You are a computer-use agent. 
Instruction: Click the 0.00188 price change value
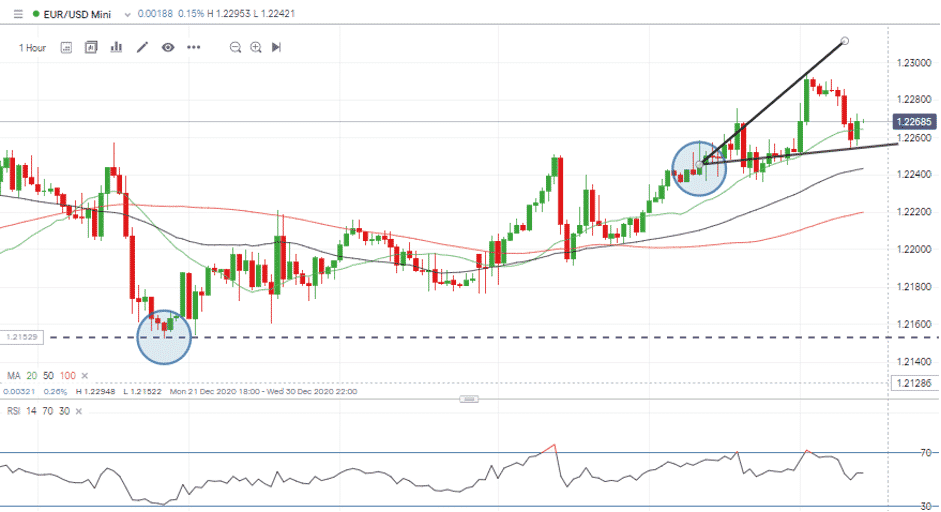[155, 13]
